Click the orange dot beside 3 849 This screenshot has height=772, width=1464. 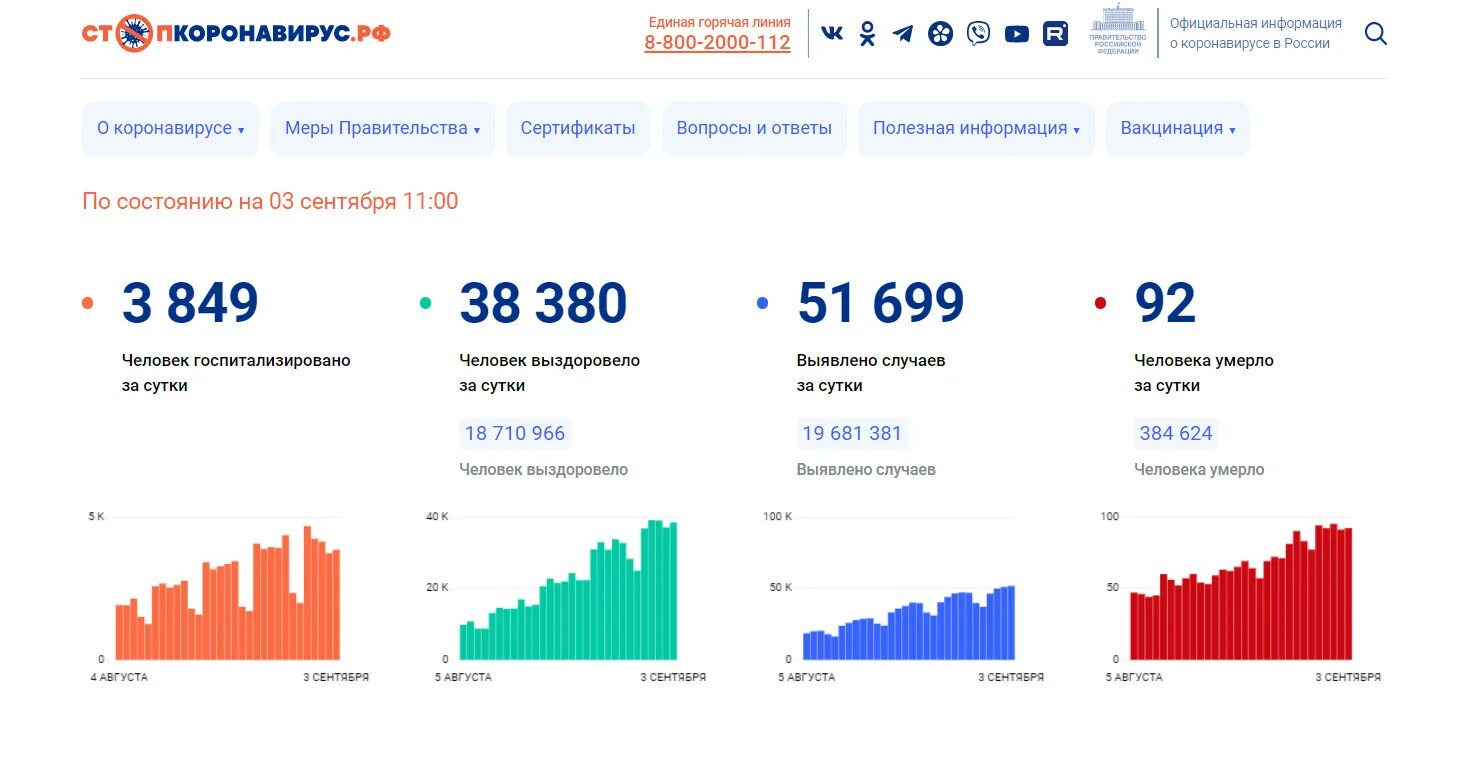pyautogui.click(x=88, y=303)
